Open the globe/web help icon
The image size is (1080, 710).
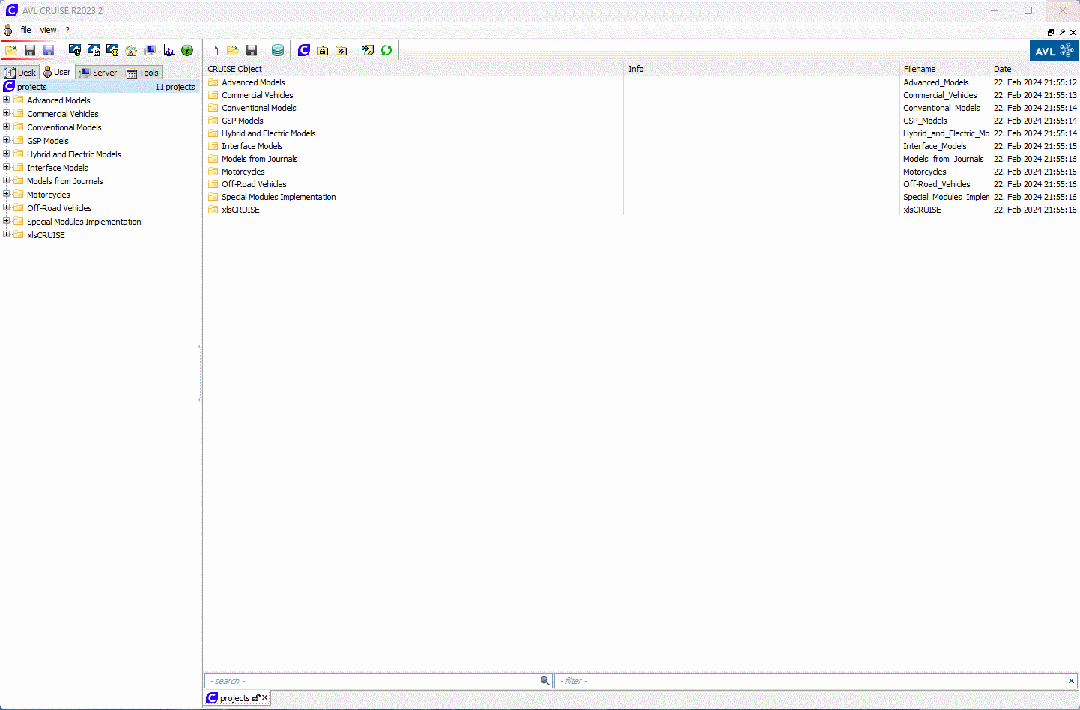(187, 50)
